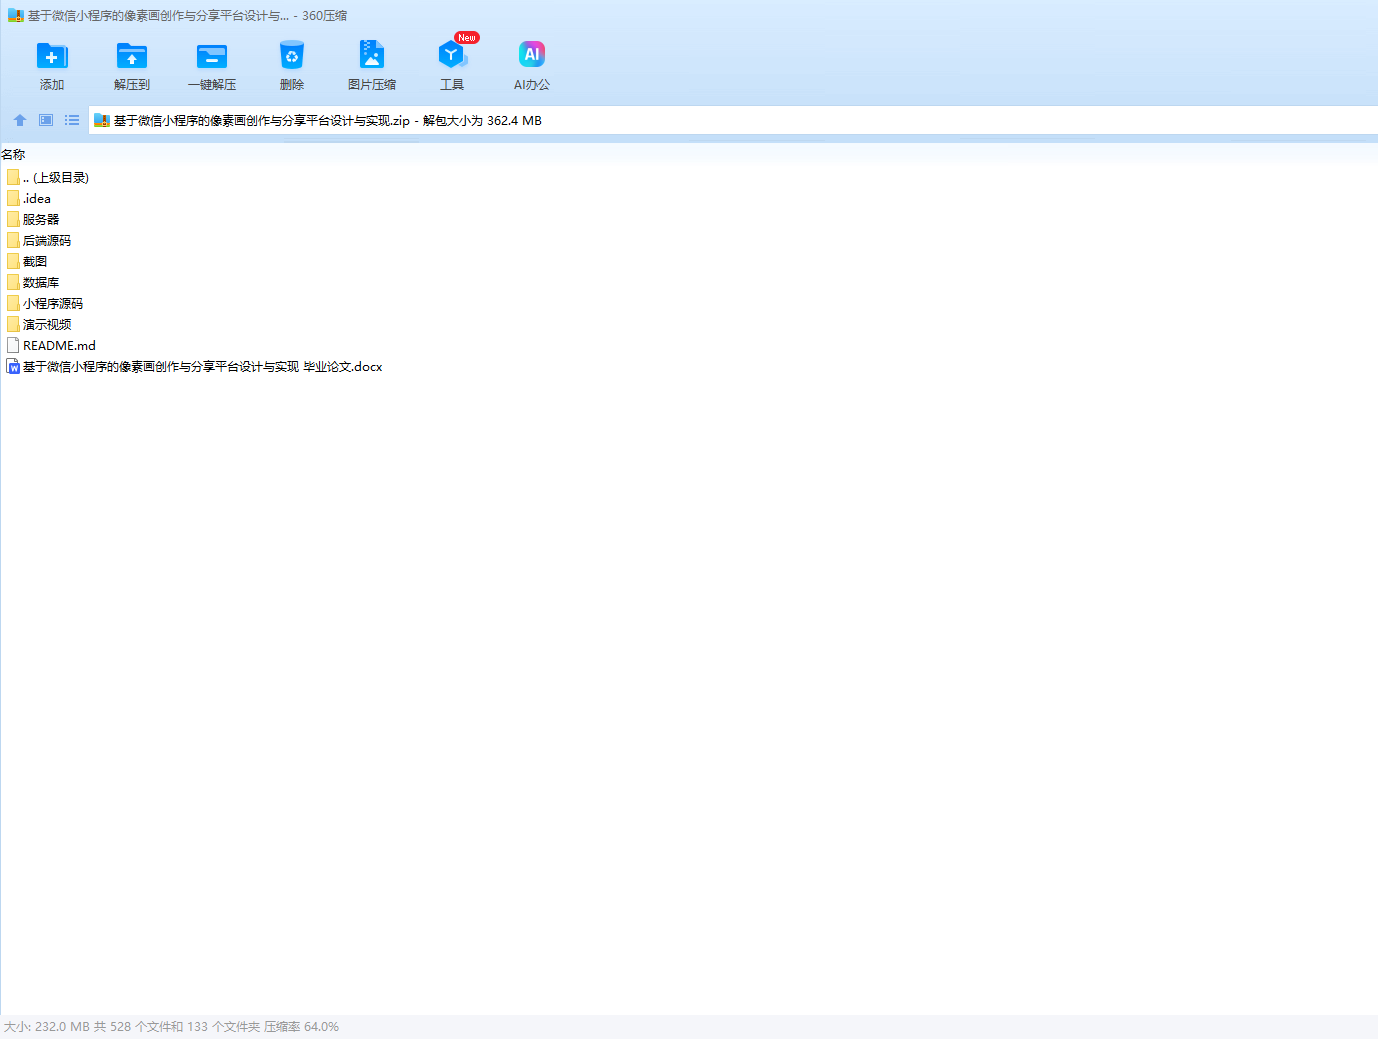Screen dimensions: 1378x1039
Task: Select the "小程序源码" folder name
Action: pyautogui.click(x=53, y=304)
